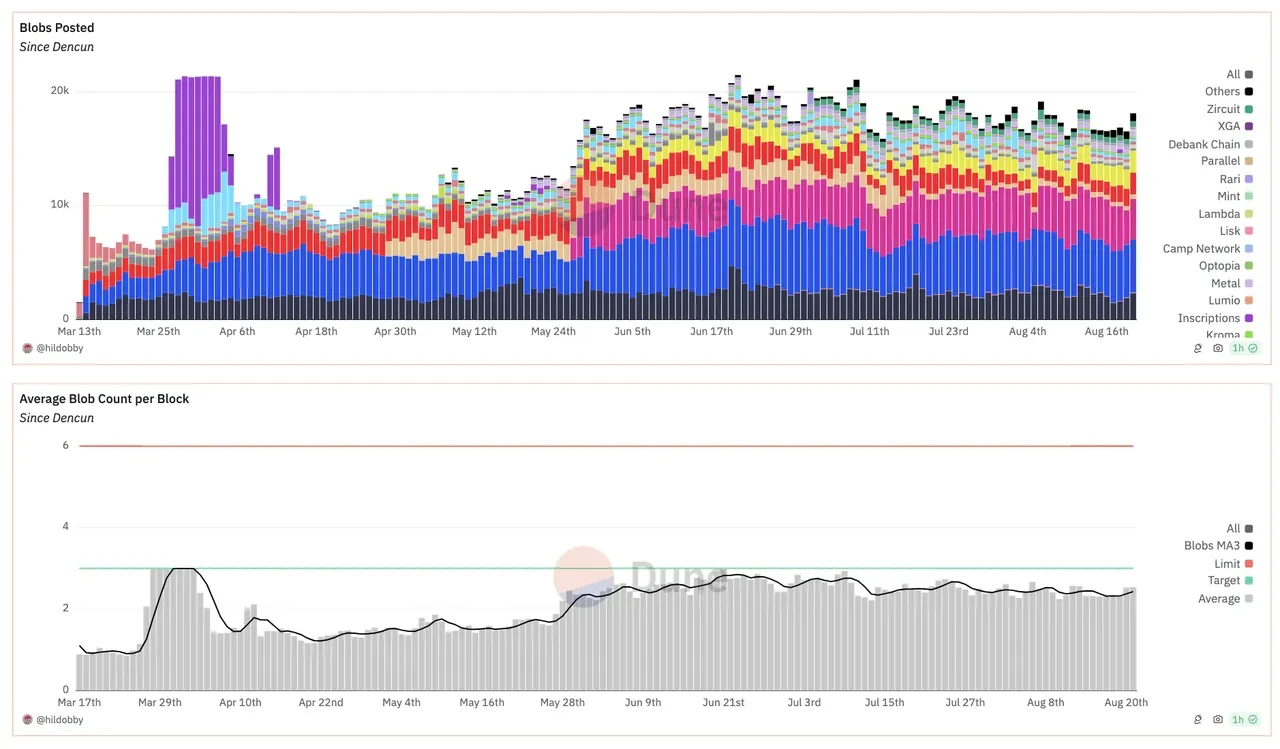Click the checkmark freshness icon on the bottom chart
Viewport: 1280px width, 749px height.
1253,719
